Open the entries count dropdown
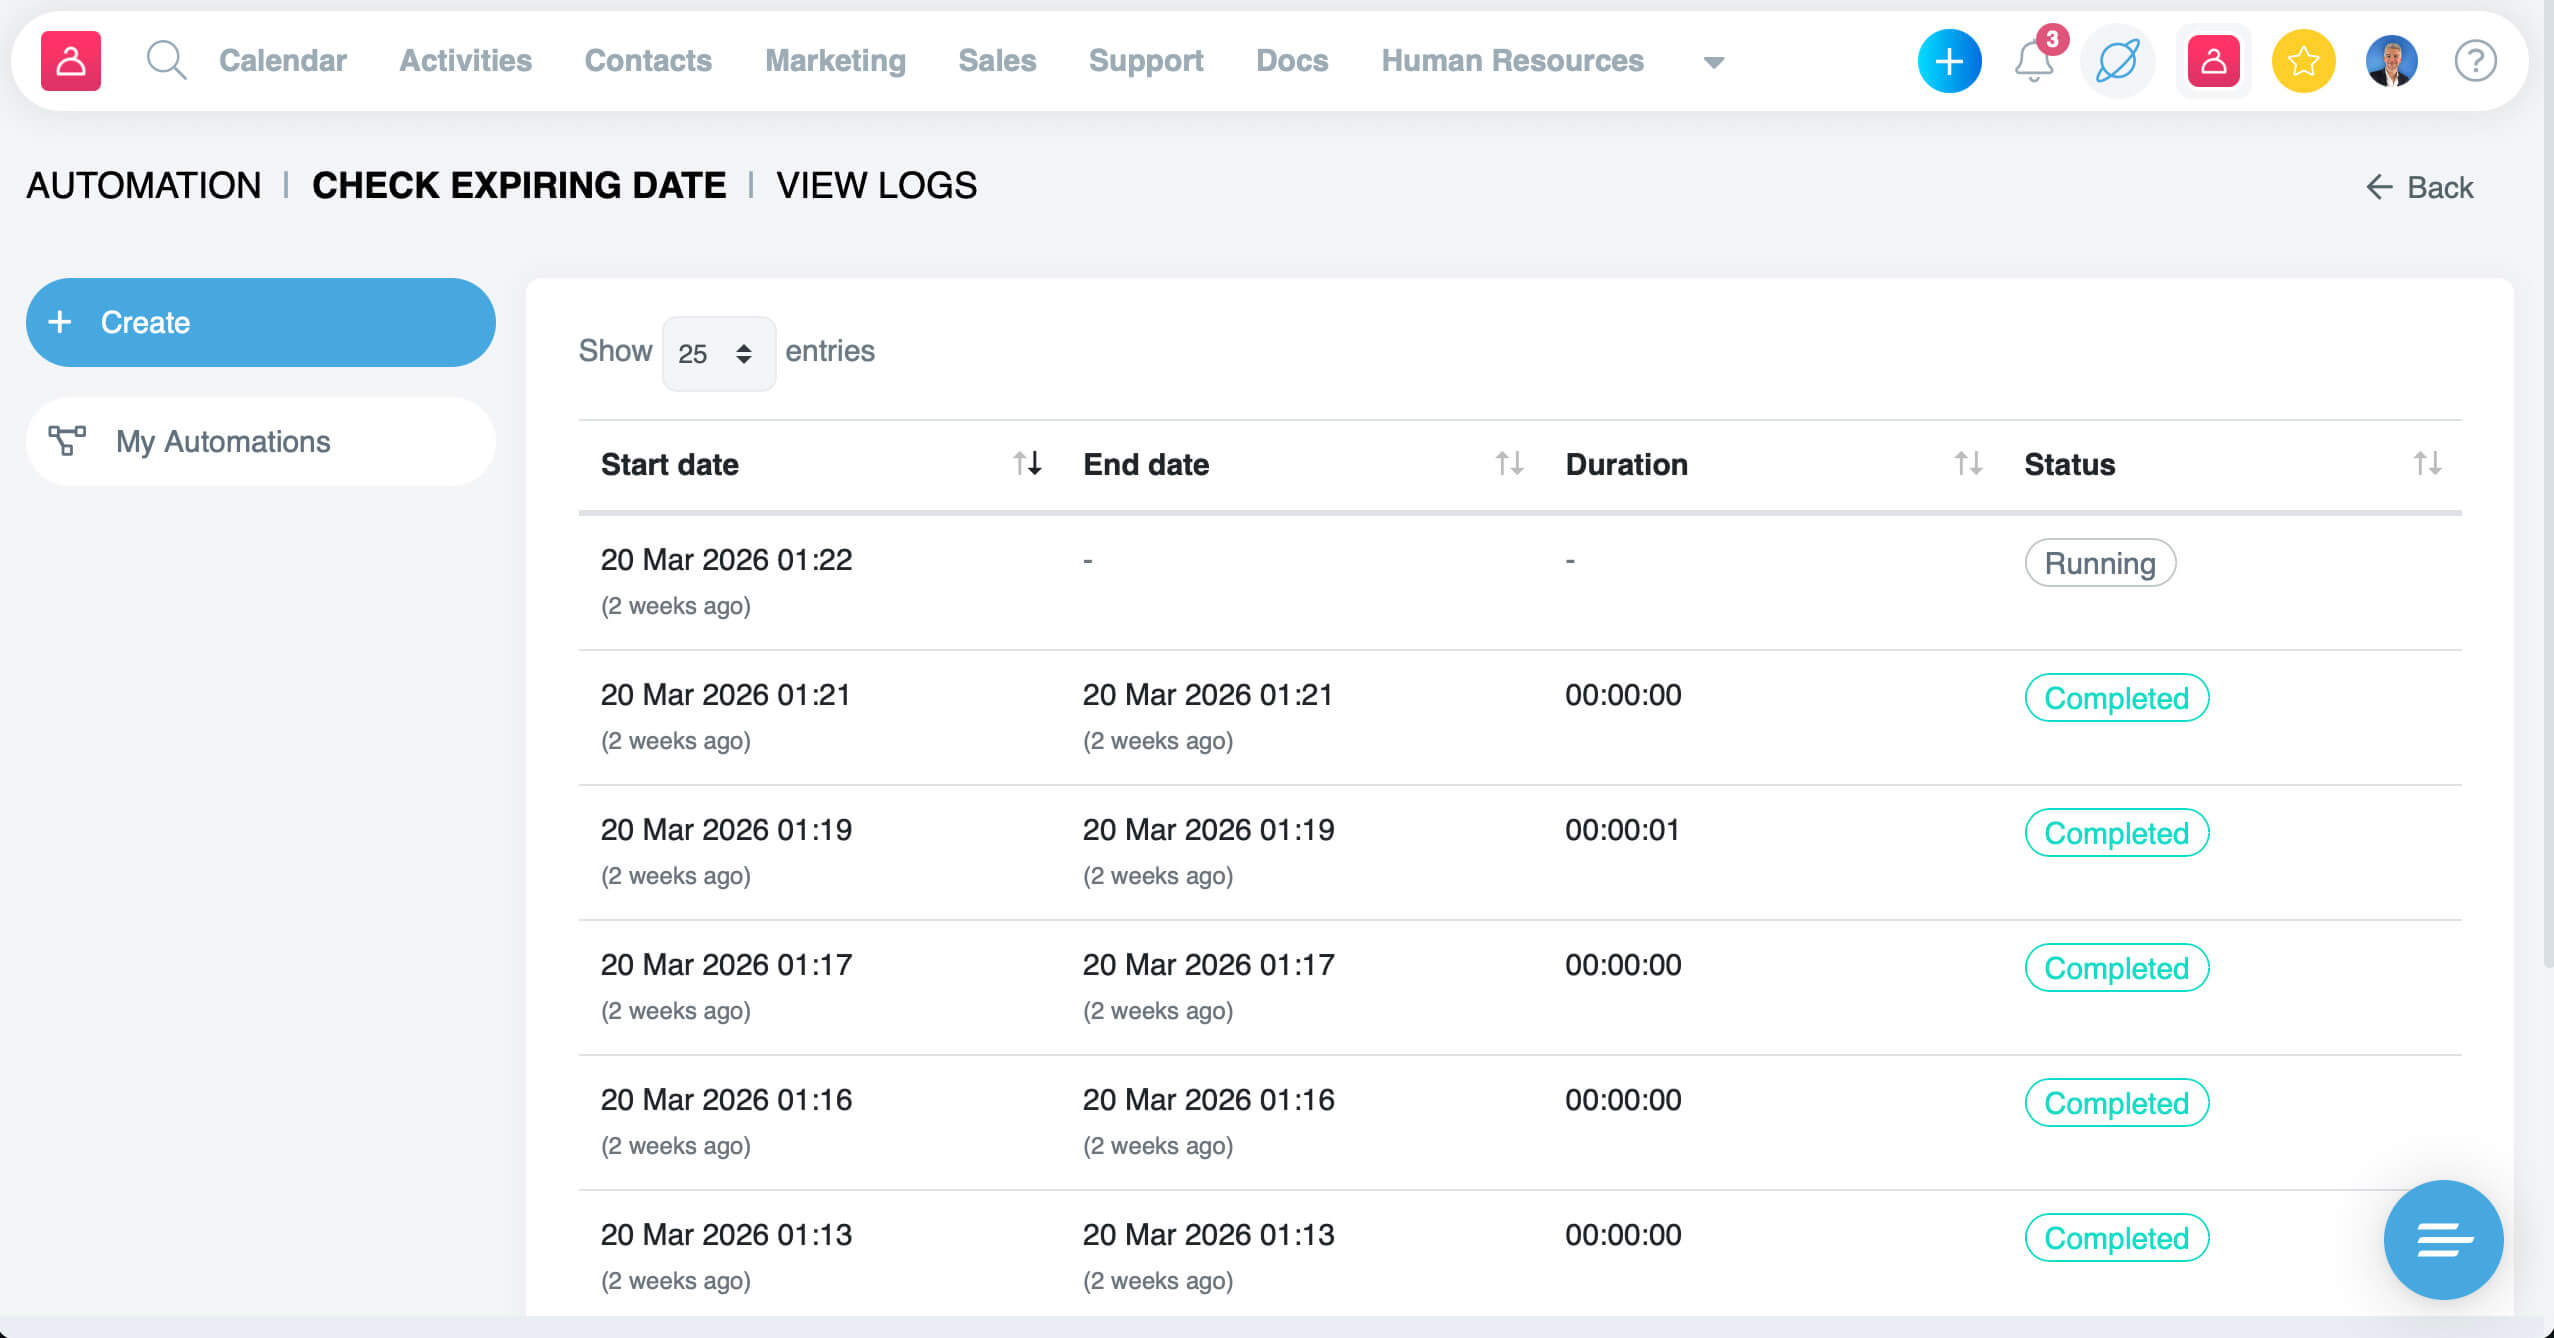Image resolution: width=2554 pixels, height=1338 pixels. (718, 353)
